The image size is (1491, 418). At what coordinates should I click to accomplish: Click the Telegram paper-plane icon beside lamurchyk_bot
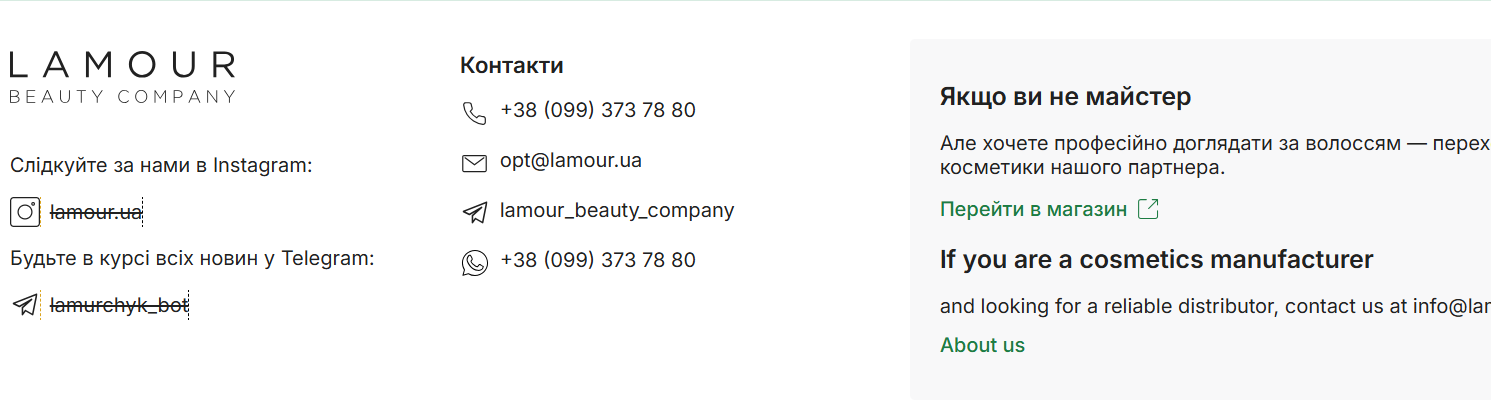pos(25,305)
